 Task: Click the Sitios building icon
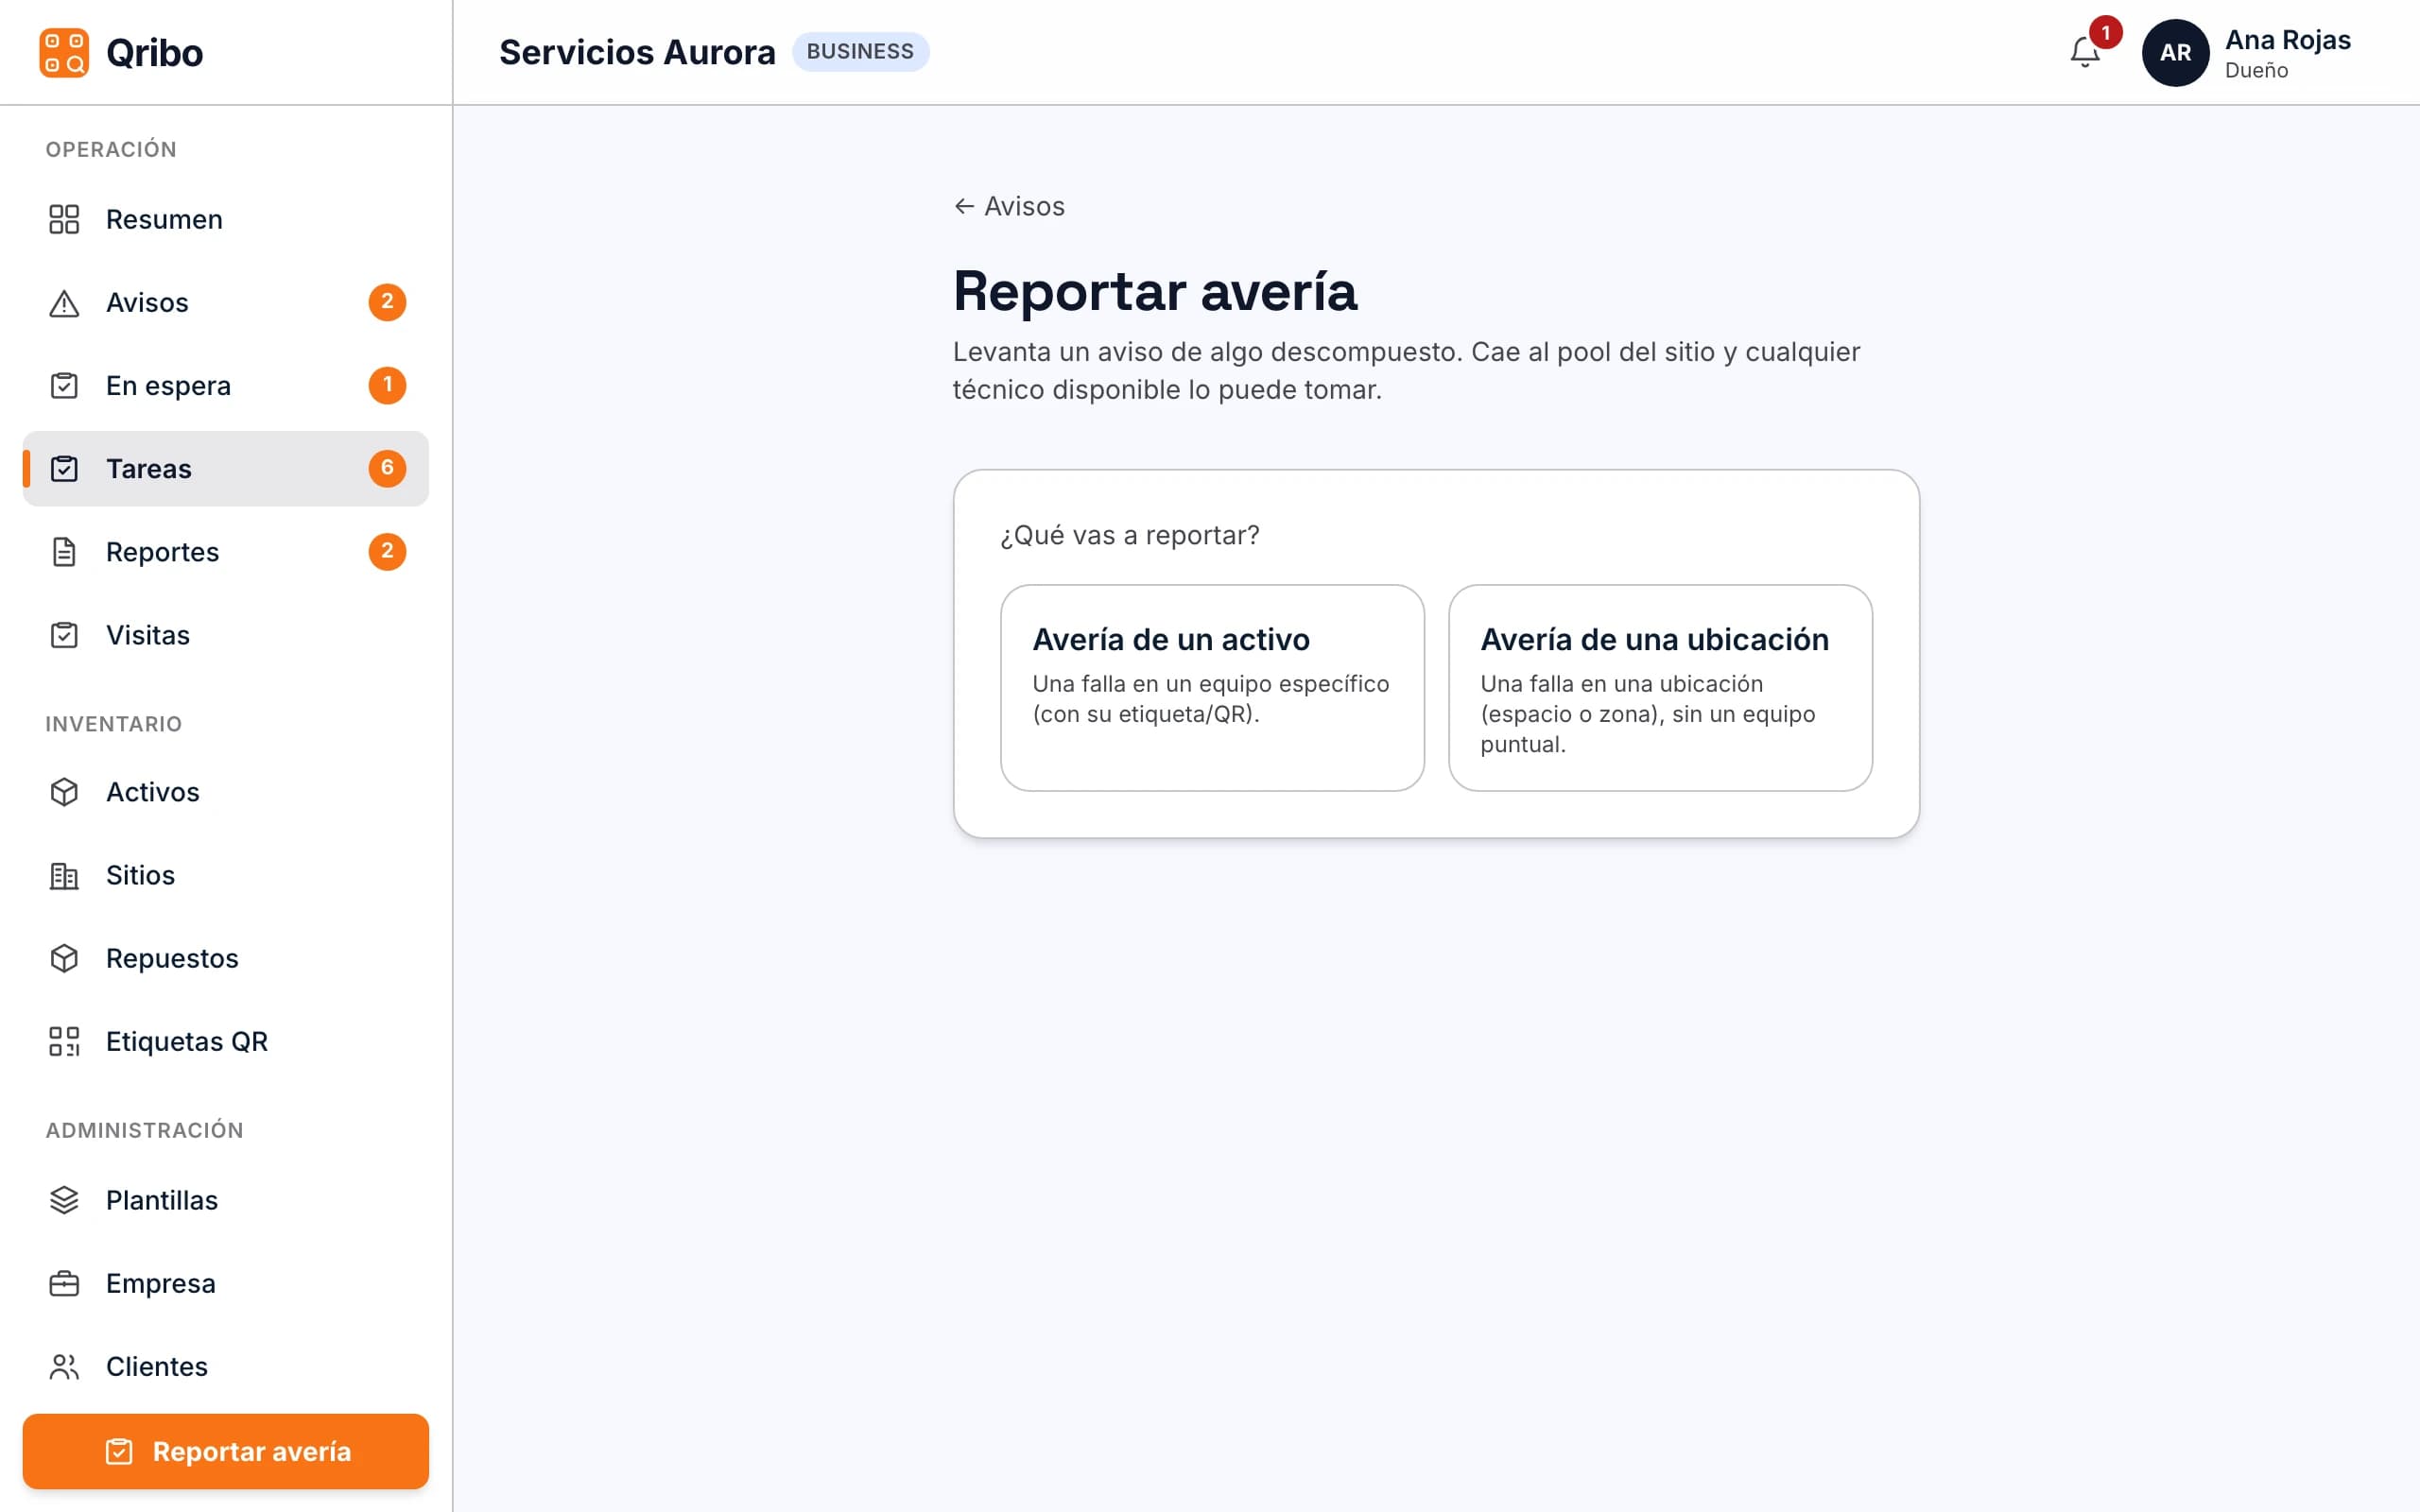[x=64, y=875]
